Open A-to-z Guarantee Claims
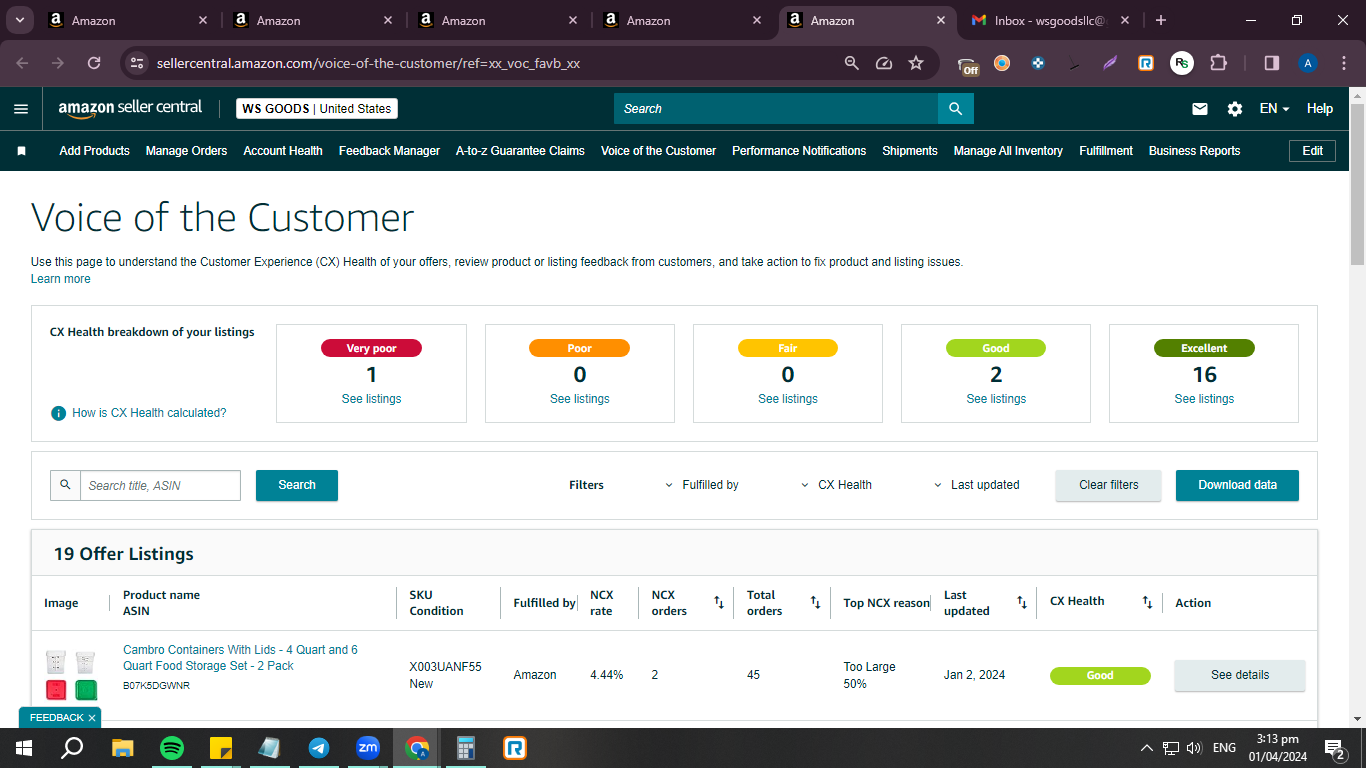Screen dimensions: 1366x768 coord(520,151)
